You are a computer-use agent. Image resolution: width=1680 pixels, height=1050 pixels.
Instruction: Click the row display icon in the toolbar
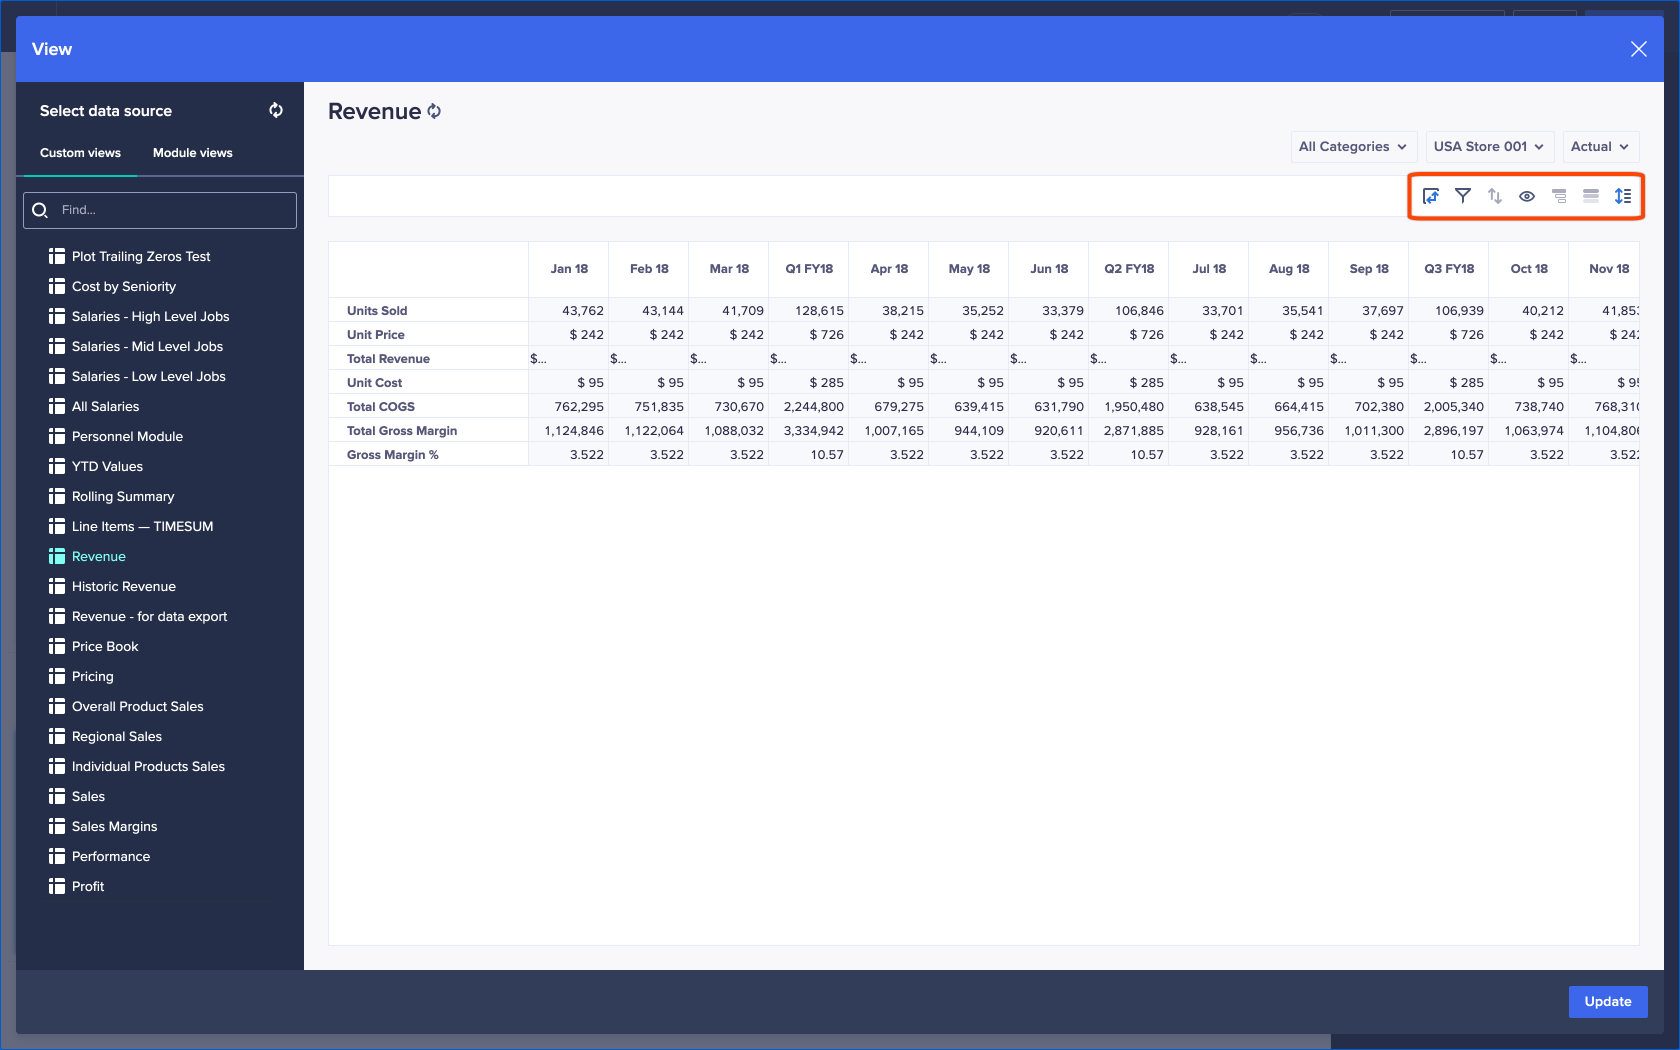pos(1590,196)
